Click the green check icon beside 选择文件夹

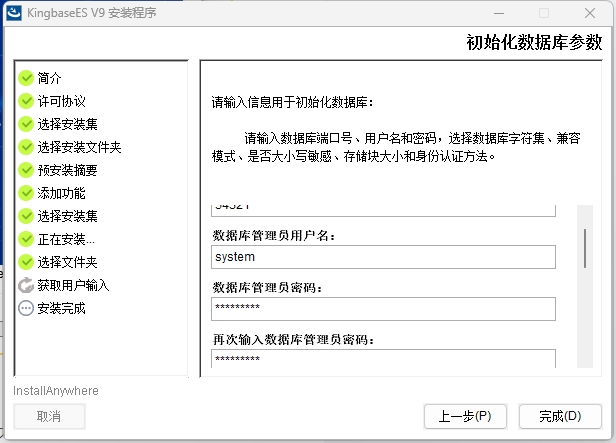point(26,262)
